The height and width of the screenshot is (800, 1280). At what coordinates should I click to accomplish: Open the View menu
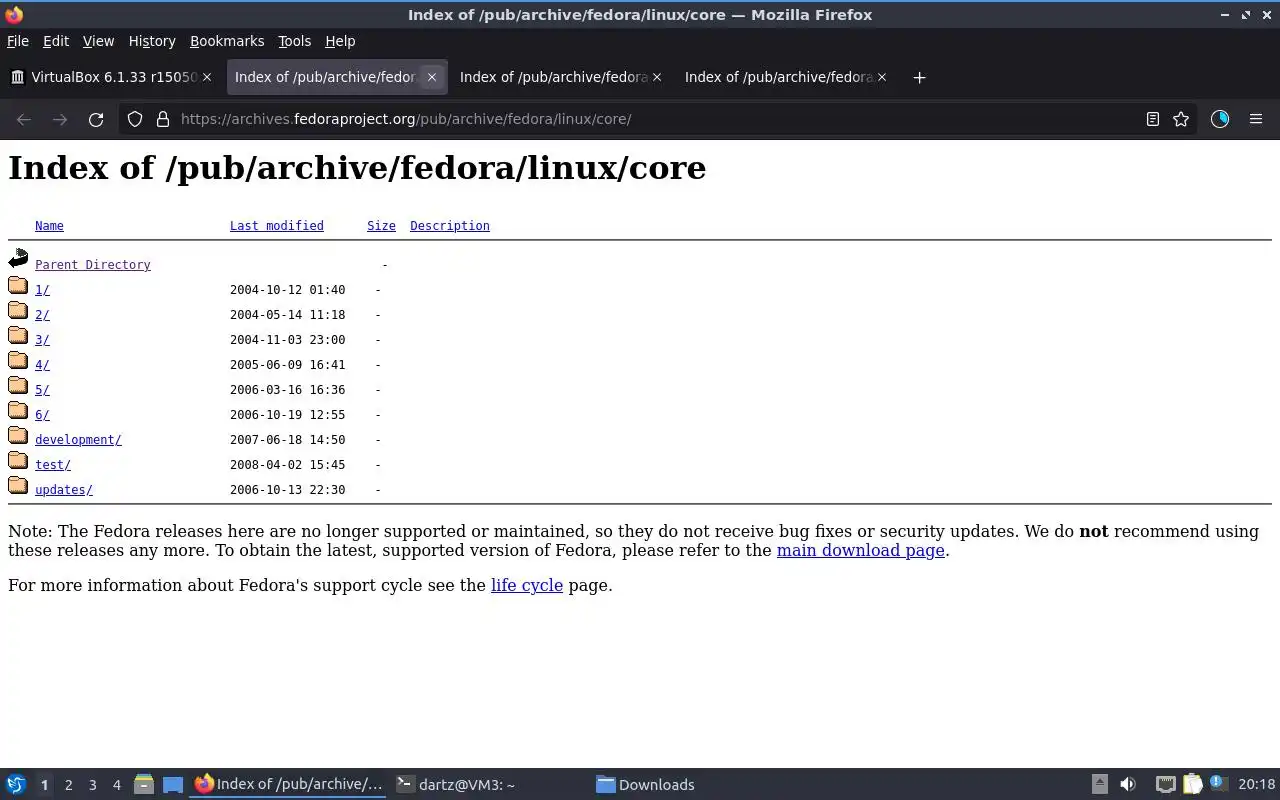coord(98,41)
